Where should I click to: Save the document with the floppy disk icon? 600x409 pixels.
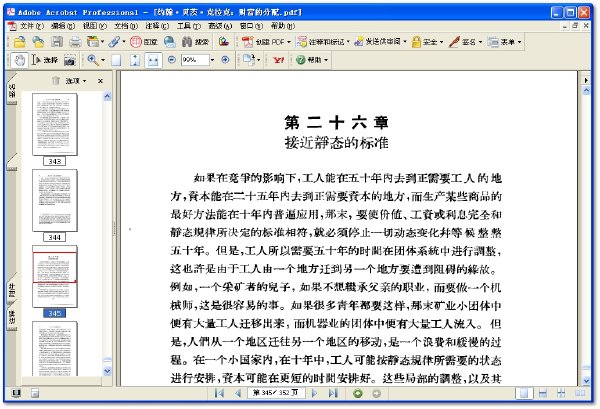click(57, 41)
